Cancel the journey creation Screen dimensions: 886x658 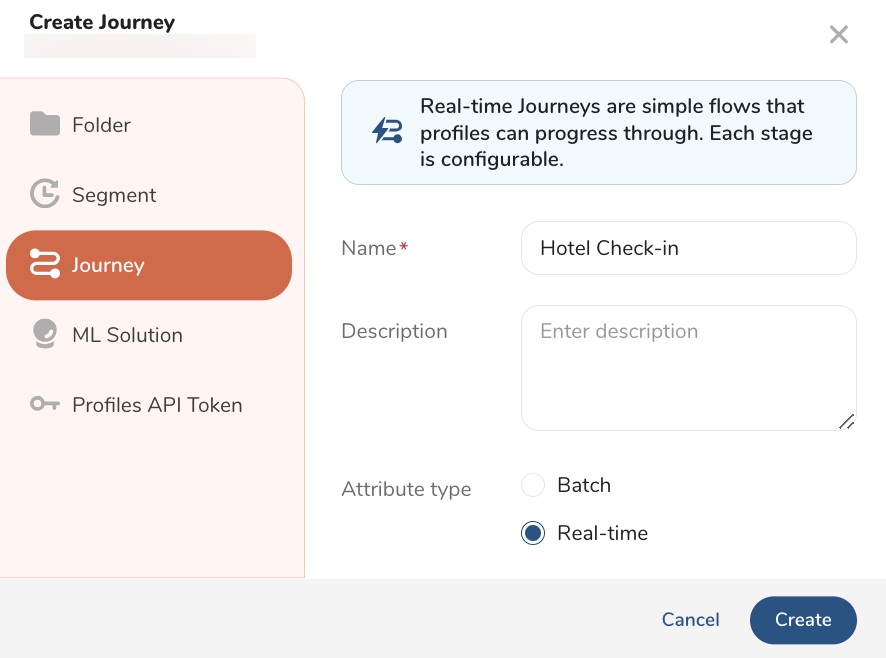pyautogui.click(x=690, y=620)
